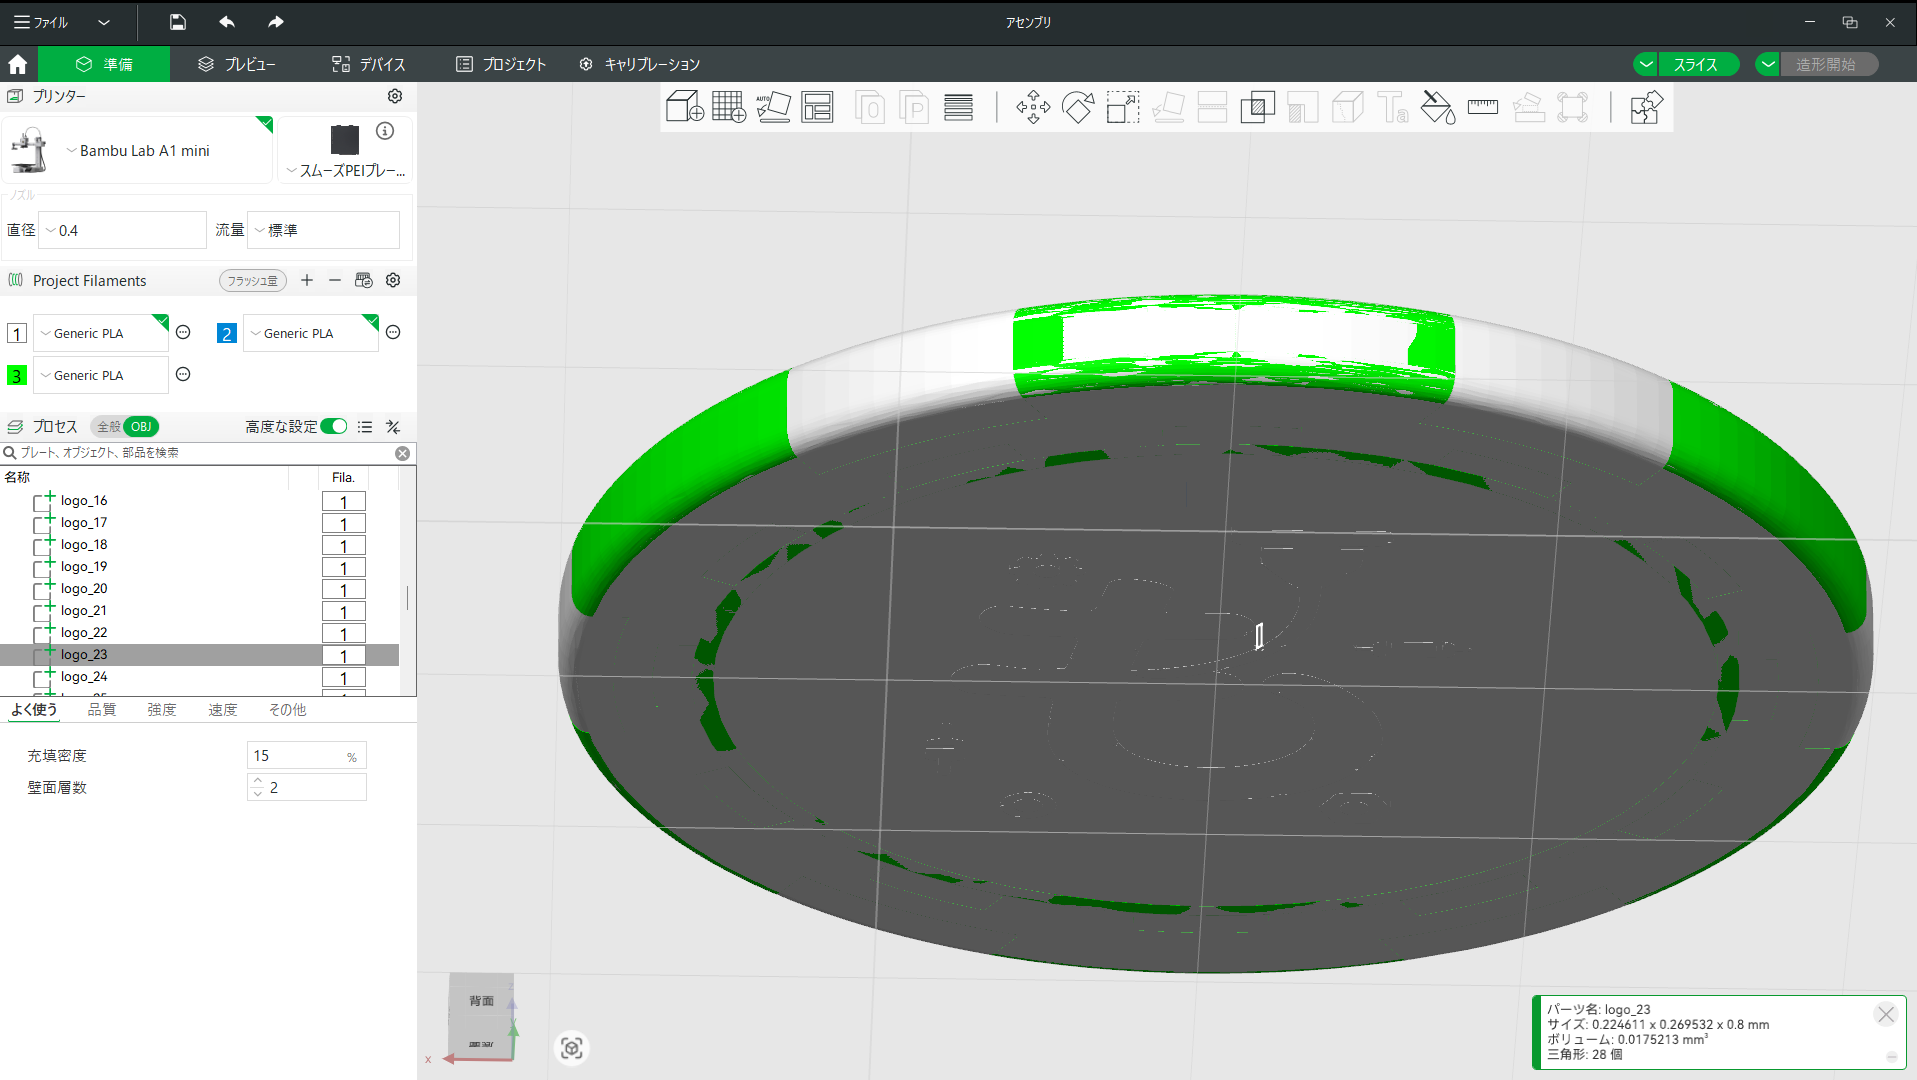Click the save project icon
This screenshot has height=1080, width=1917.
pyautogui.click(x=178, y=22)
